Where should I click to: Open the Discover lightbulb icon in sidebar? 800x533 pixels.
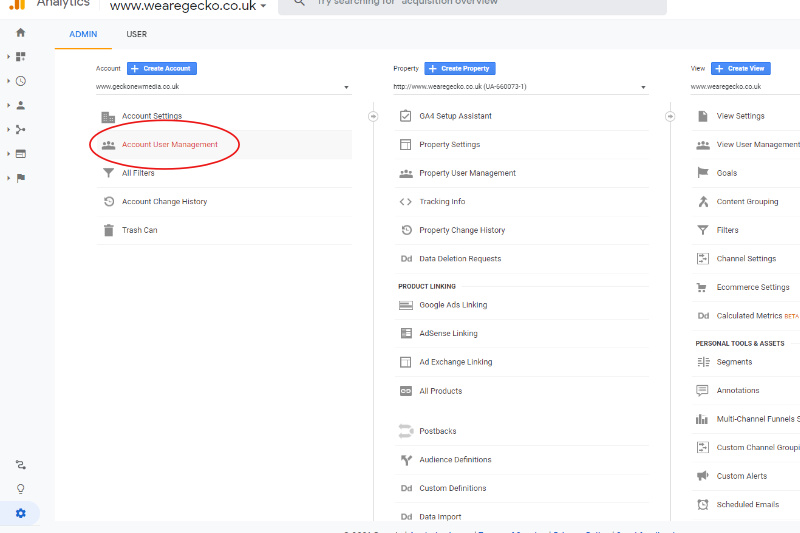[x=20, y=489]
